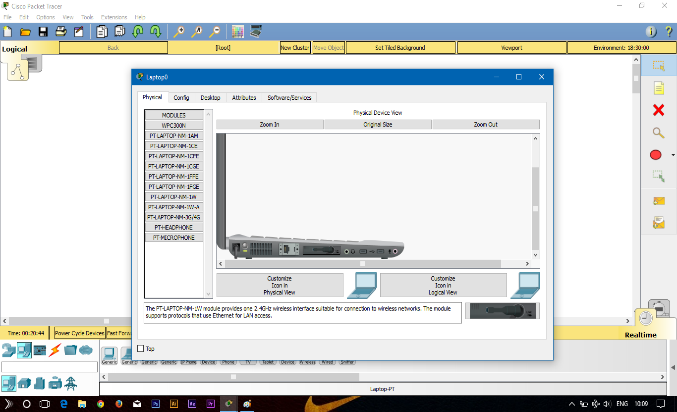The width and height of the screenshot is (677, 412).
Task: Switch to the Desktop tab
Action: coord(210,98)
